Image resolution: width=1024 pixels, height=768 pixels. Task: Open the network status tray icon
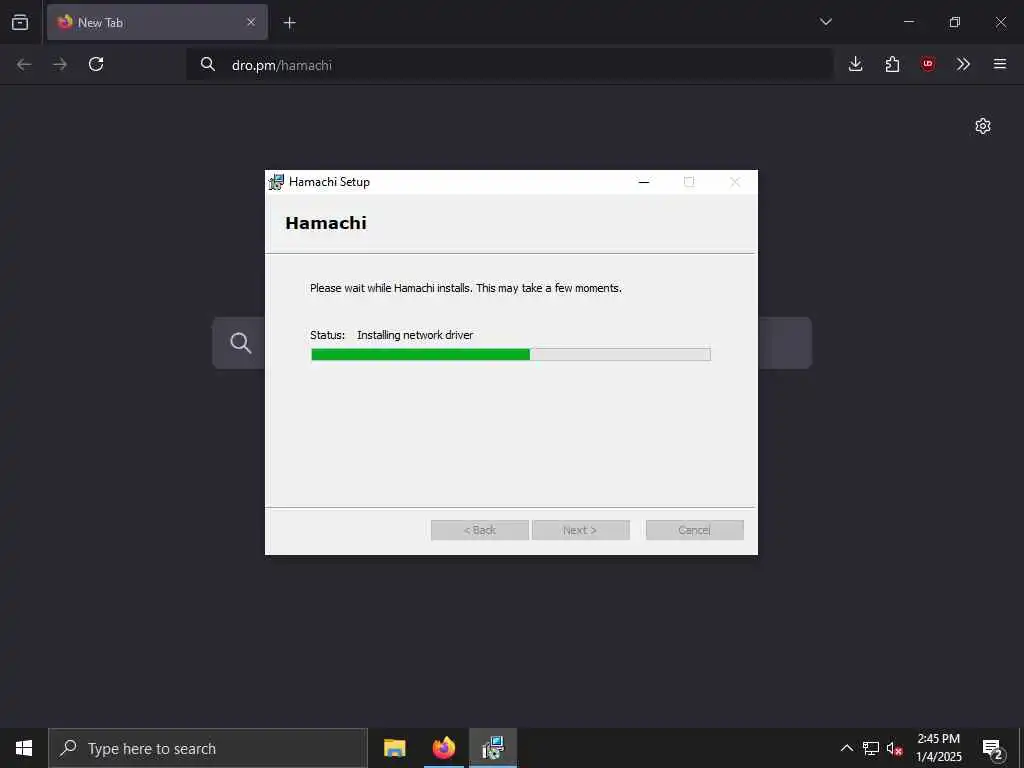(871, 748)
